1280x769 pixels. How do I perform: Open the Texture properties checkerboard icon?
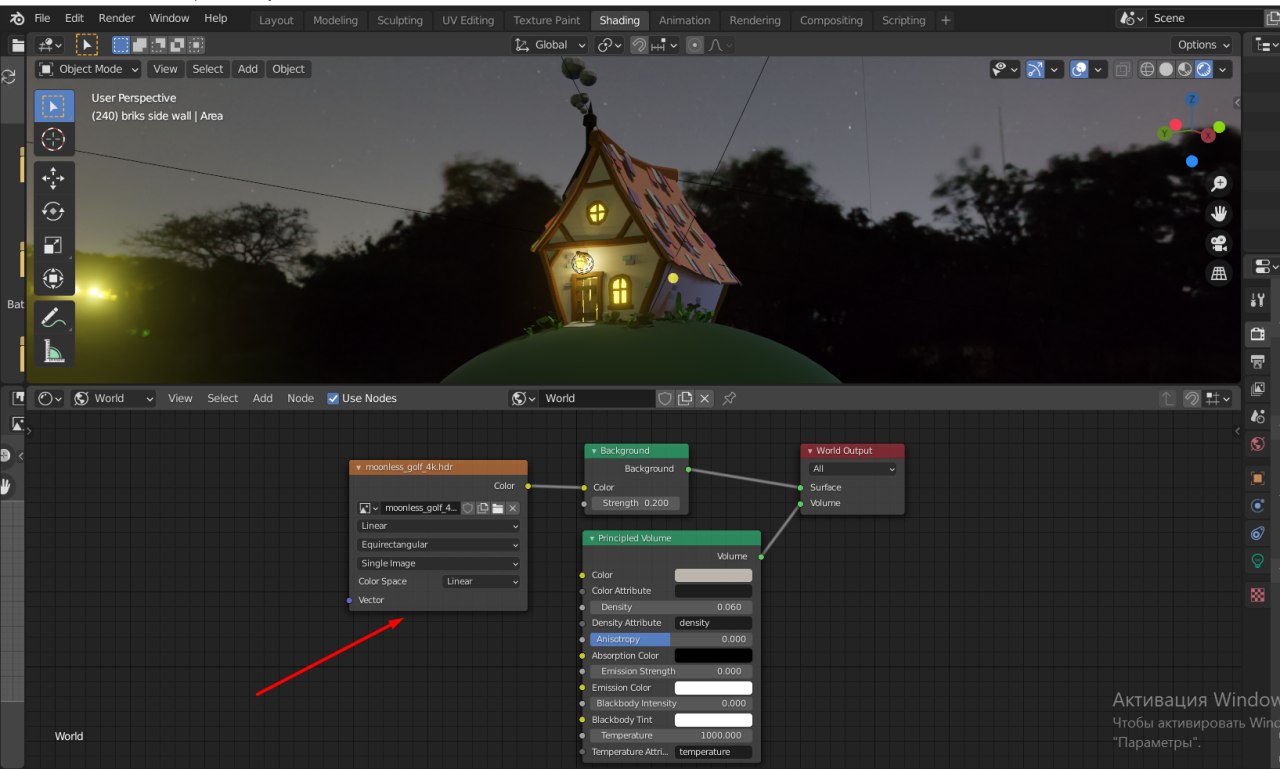coord(1258,595)
